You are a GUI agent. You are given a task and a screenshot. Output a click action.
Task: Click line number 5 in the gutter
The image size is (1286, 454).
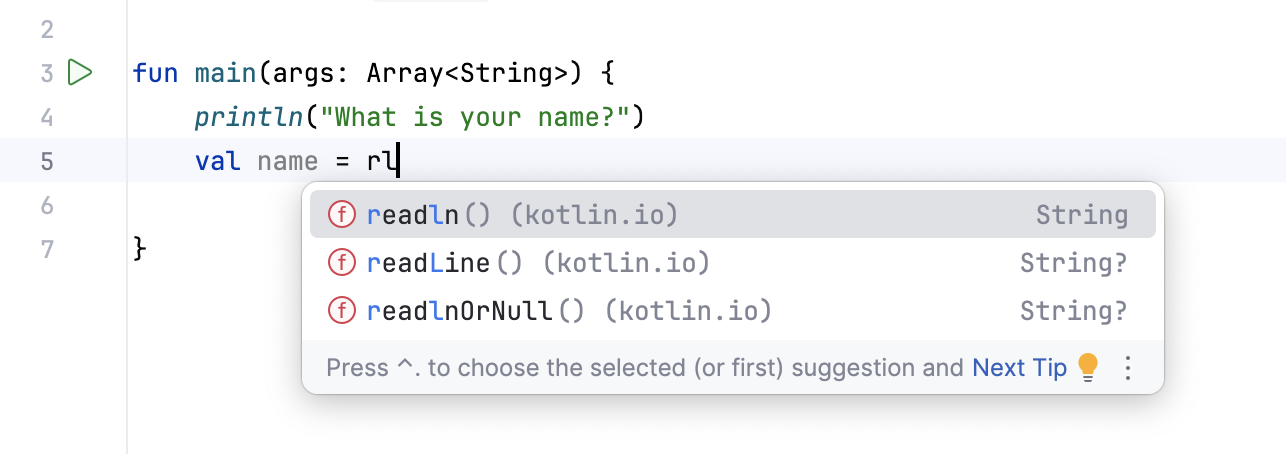coord(46,161)
